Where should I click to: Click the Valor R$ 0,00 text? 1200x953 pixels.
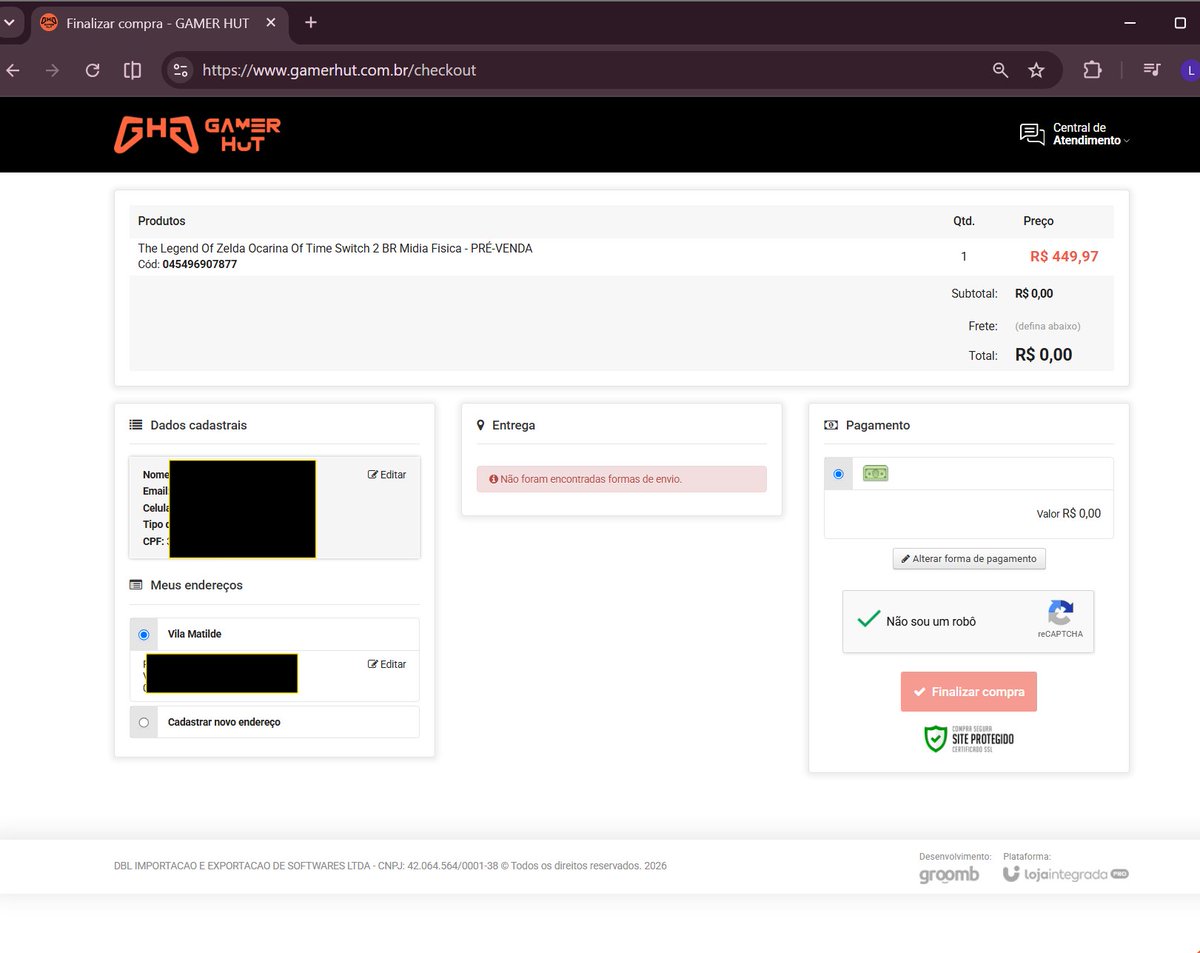click(x=1068, y=514)
